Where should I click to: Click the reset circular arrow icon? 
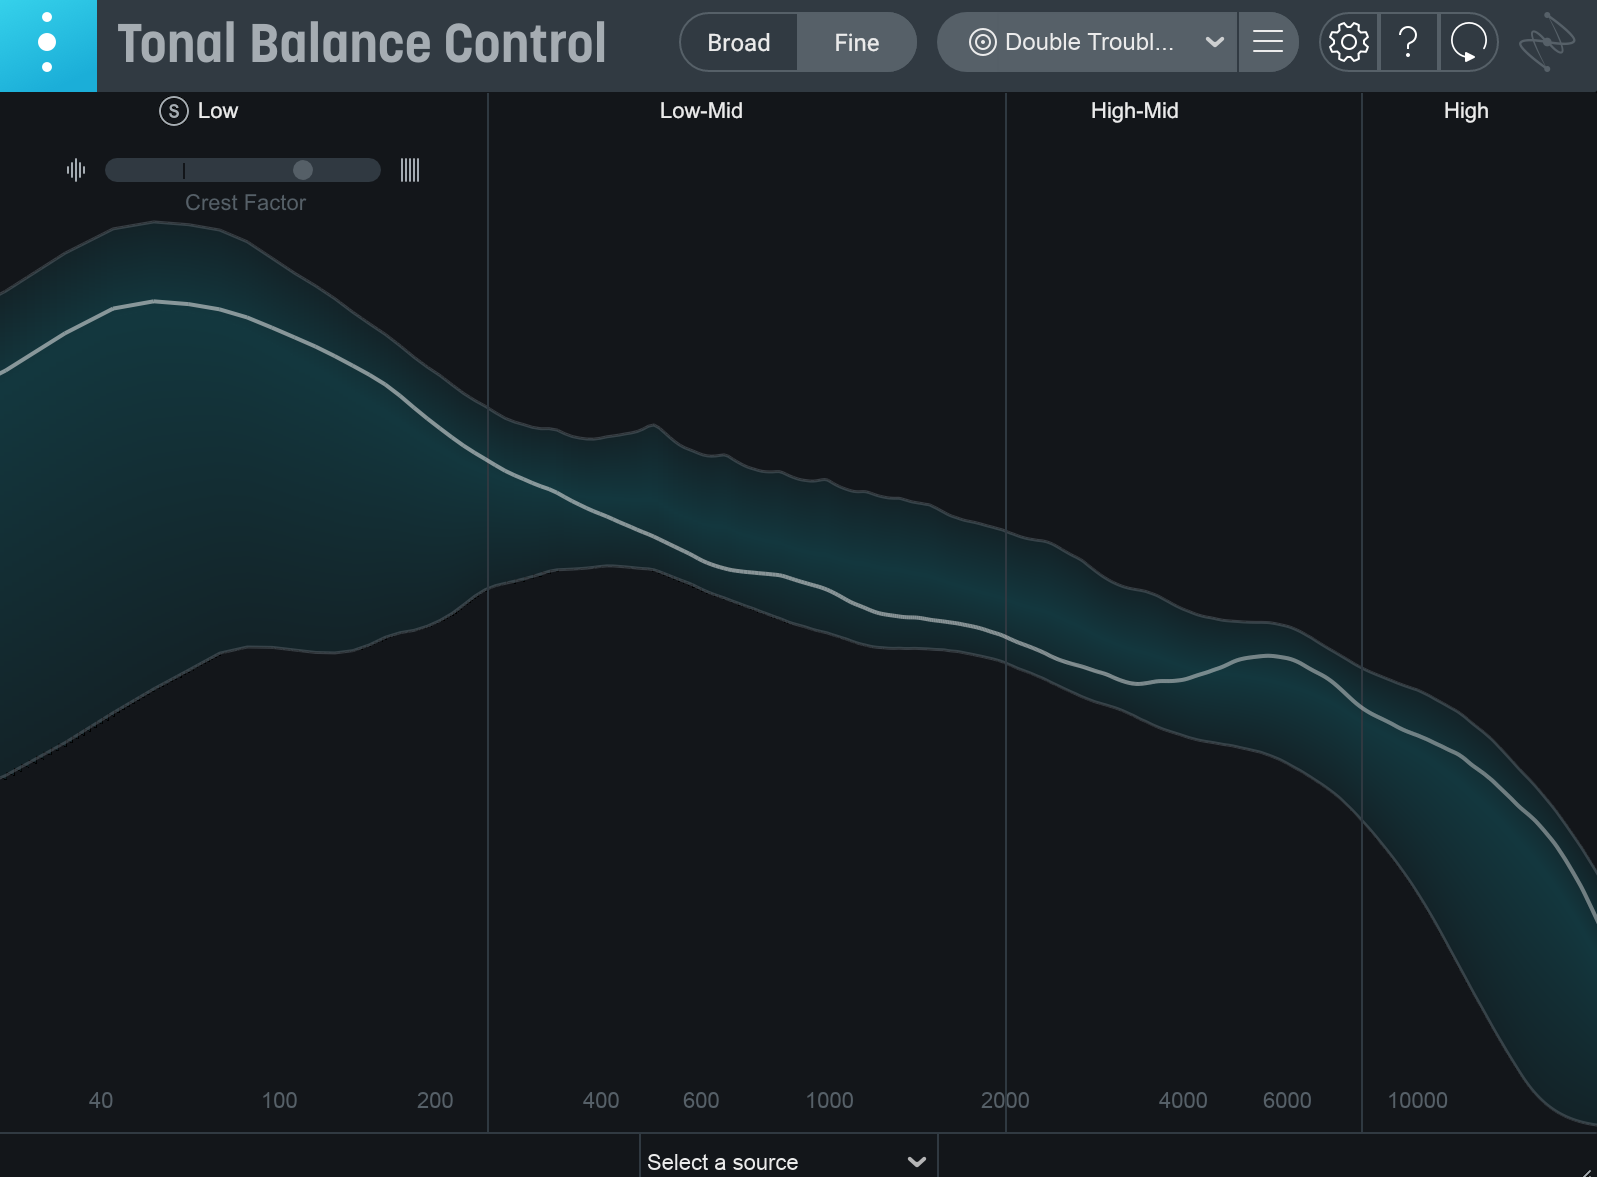[1469, 42]
